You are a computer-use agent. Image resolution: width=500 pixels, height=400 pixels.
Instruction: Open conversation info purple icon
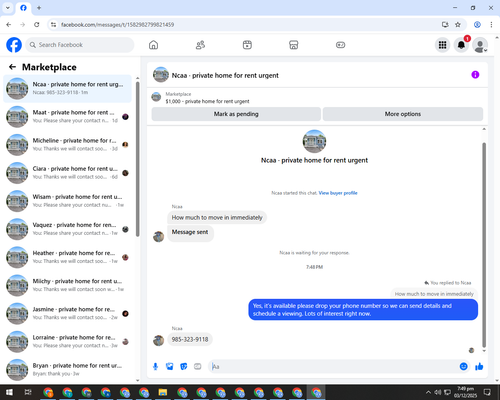(475, 75)
